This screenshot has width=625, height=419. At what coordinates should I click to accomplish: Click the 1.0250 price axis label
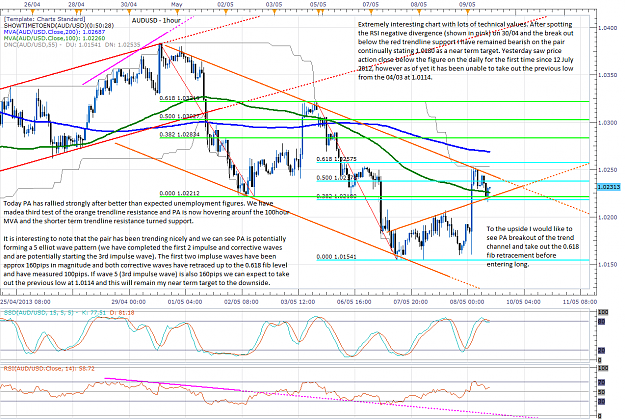pos(608,170)
